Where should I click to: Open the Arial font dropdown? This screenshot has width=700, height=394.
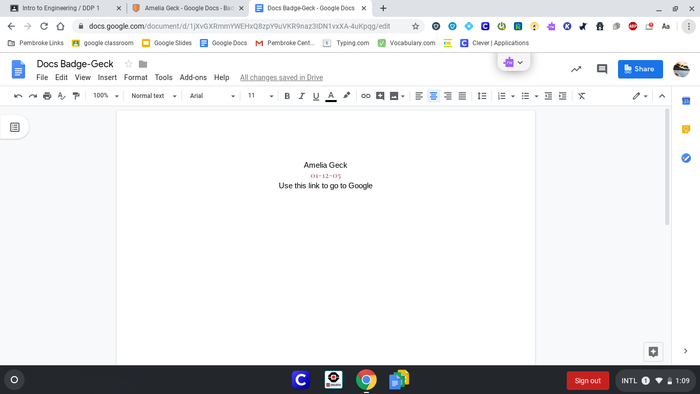point(212,96)
